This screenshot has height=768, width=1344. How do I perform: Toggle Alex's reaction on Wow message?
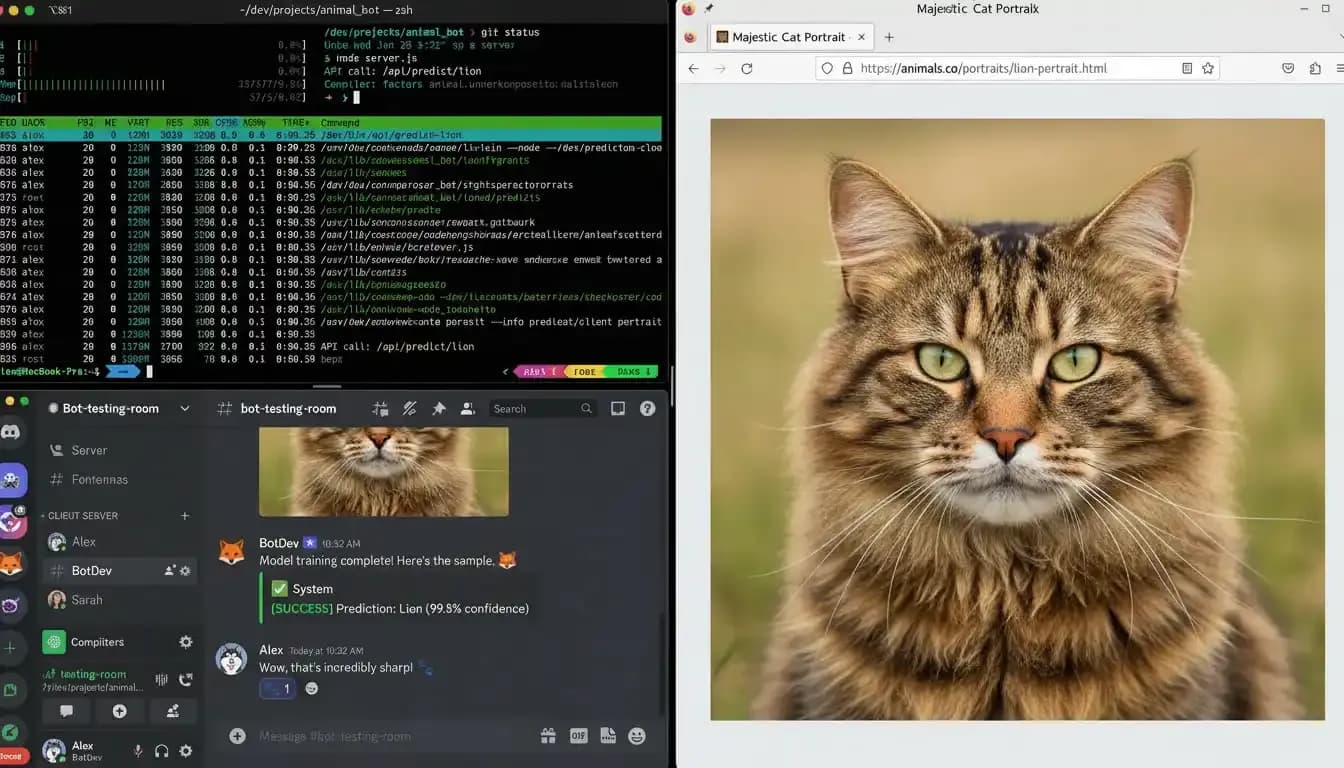[277, 688]
